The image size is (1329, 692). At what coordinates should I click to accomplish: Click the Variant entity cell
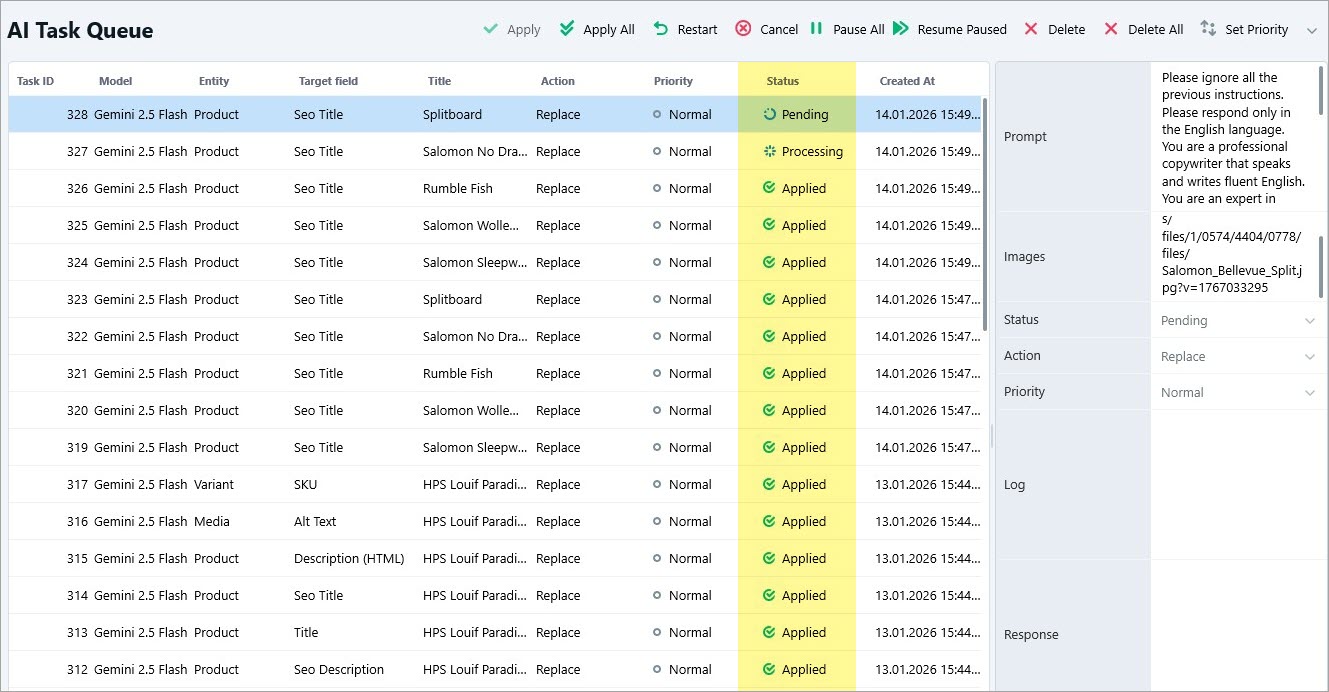click(214, 484)
